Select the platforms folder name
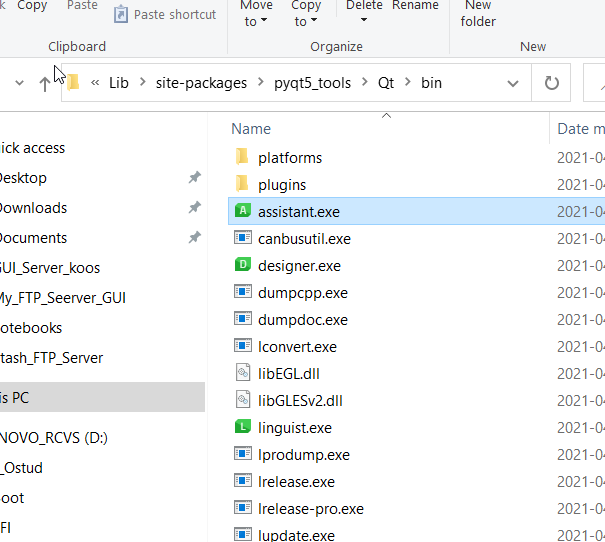Image resolution: width=605 pixels, height=542 pixels. point(290,158)
